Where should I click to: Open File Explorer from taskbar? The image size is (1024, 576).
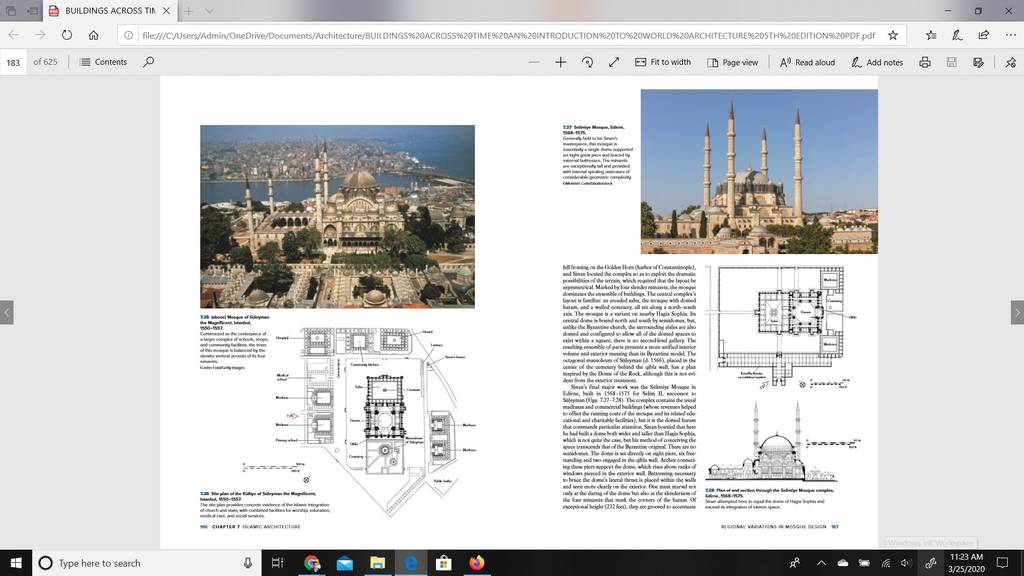pos(377,563)
